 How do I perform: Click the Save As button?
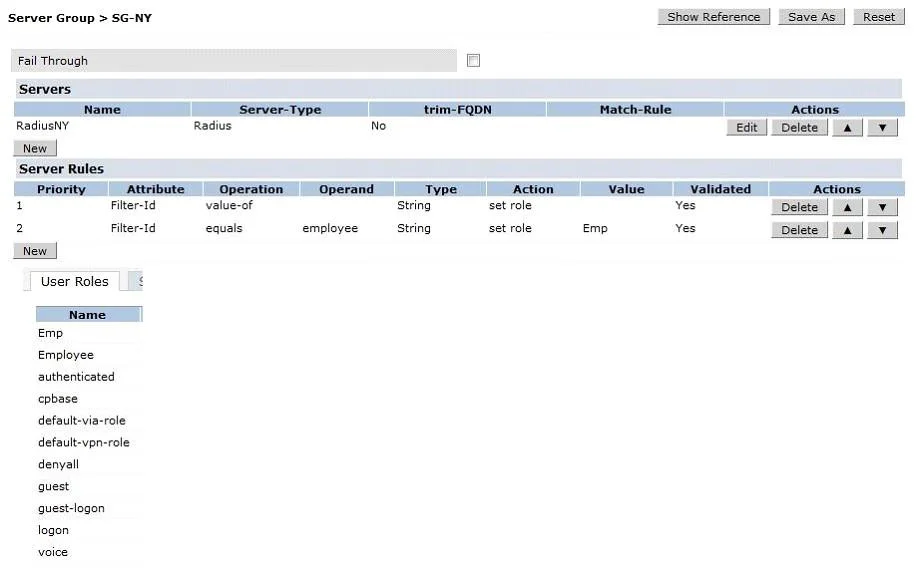811,17
